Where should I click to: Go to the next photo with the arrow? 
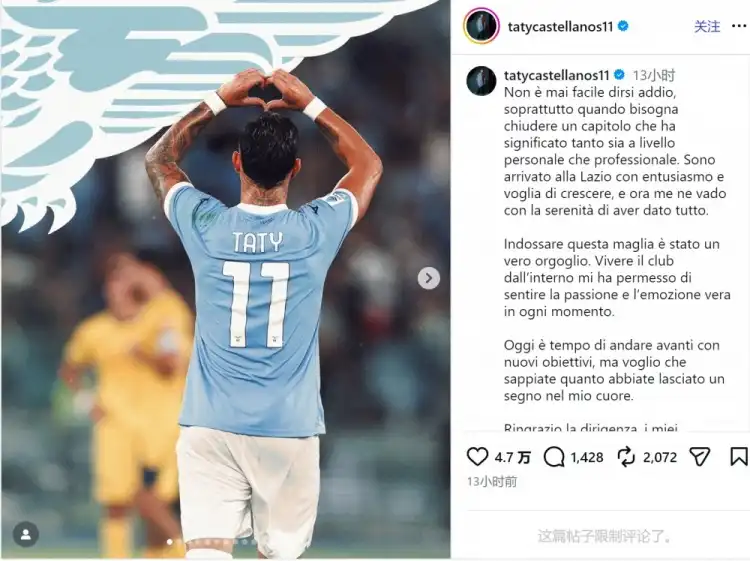[x=429, y=278]
